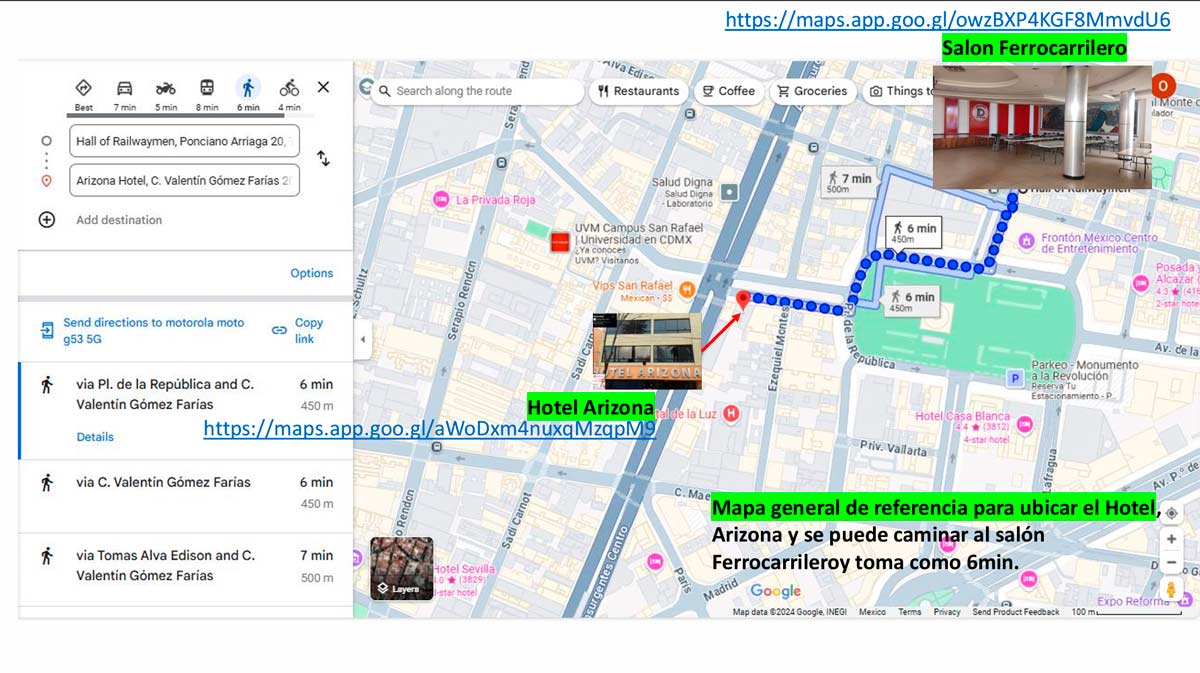Viewport: 1200px width, 673px height.
Task: Click the Hotel Arizona facade photo
Action: [x=647, y=351]
